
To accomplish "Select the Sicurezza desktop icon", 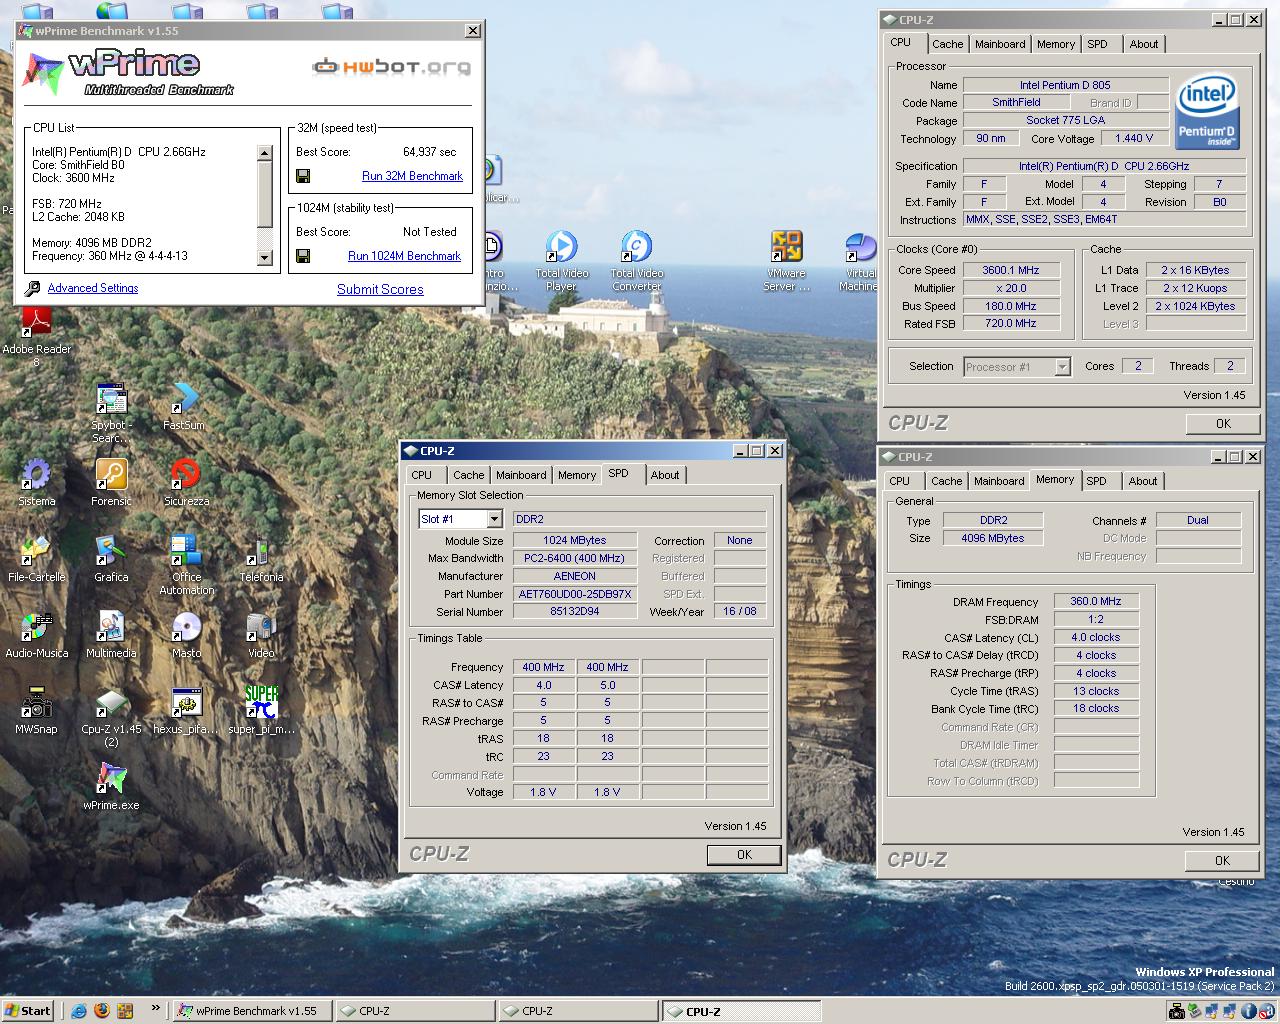I will (185, 475).
